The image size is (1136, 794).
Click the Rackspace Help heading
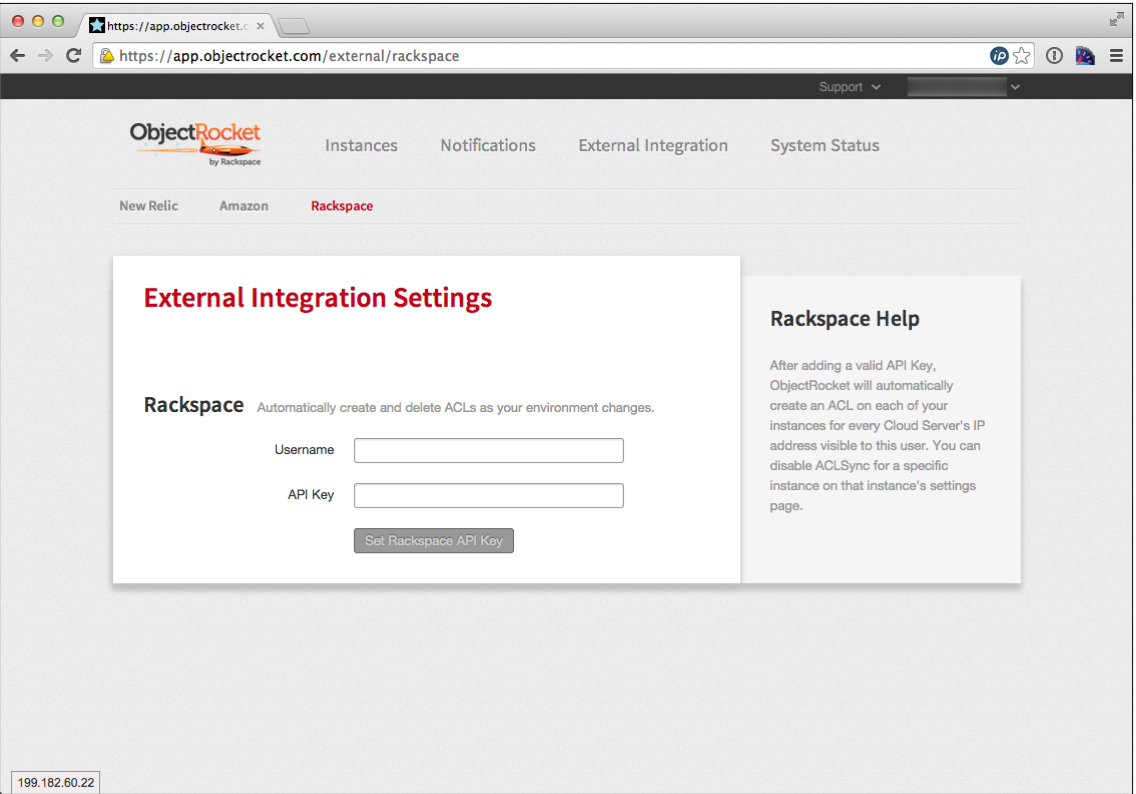pyautogui.click(x=845, y=319)
